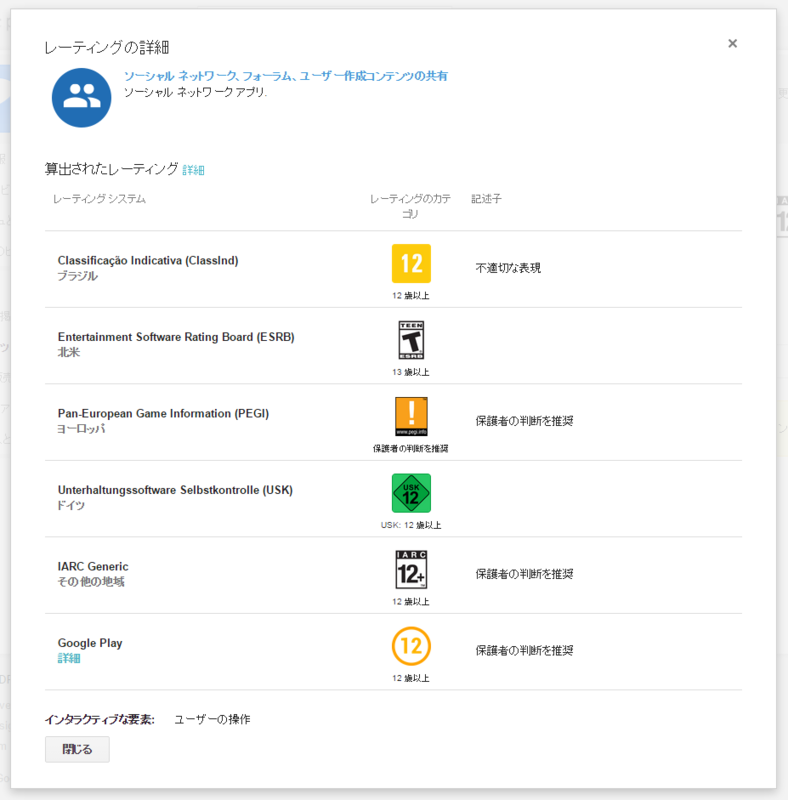Select the Google Play row title
788x800 pixels.
coord(90,643)
